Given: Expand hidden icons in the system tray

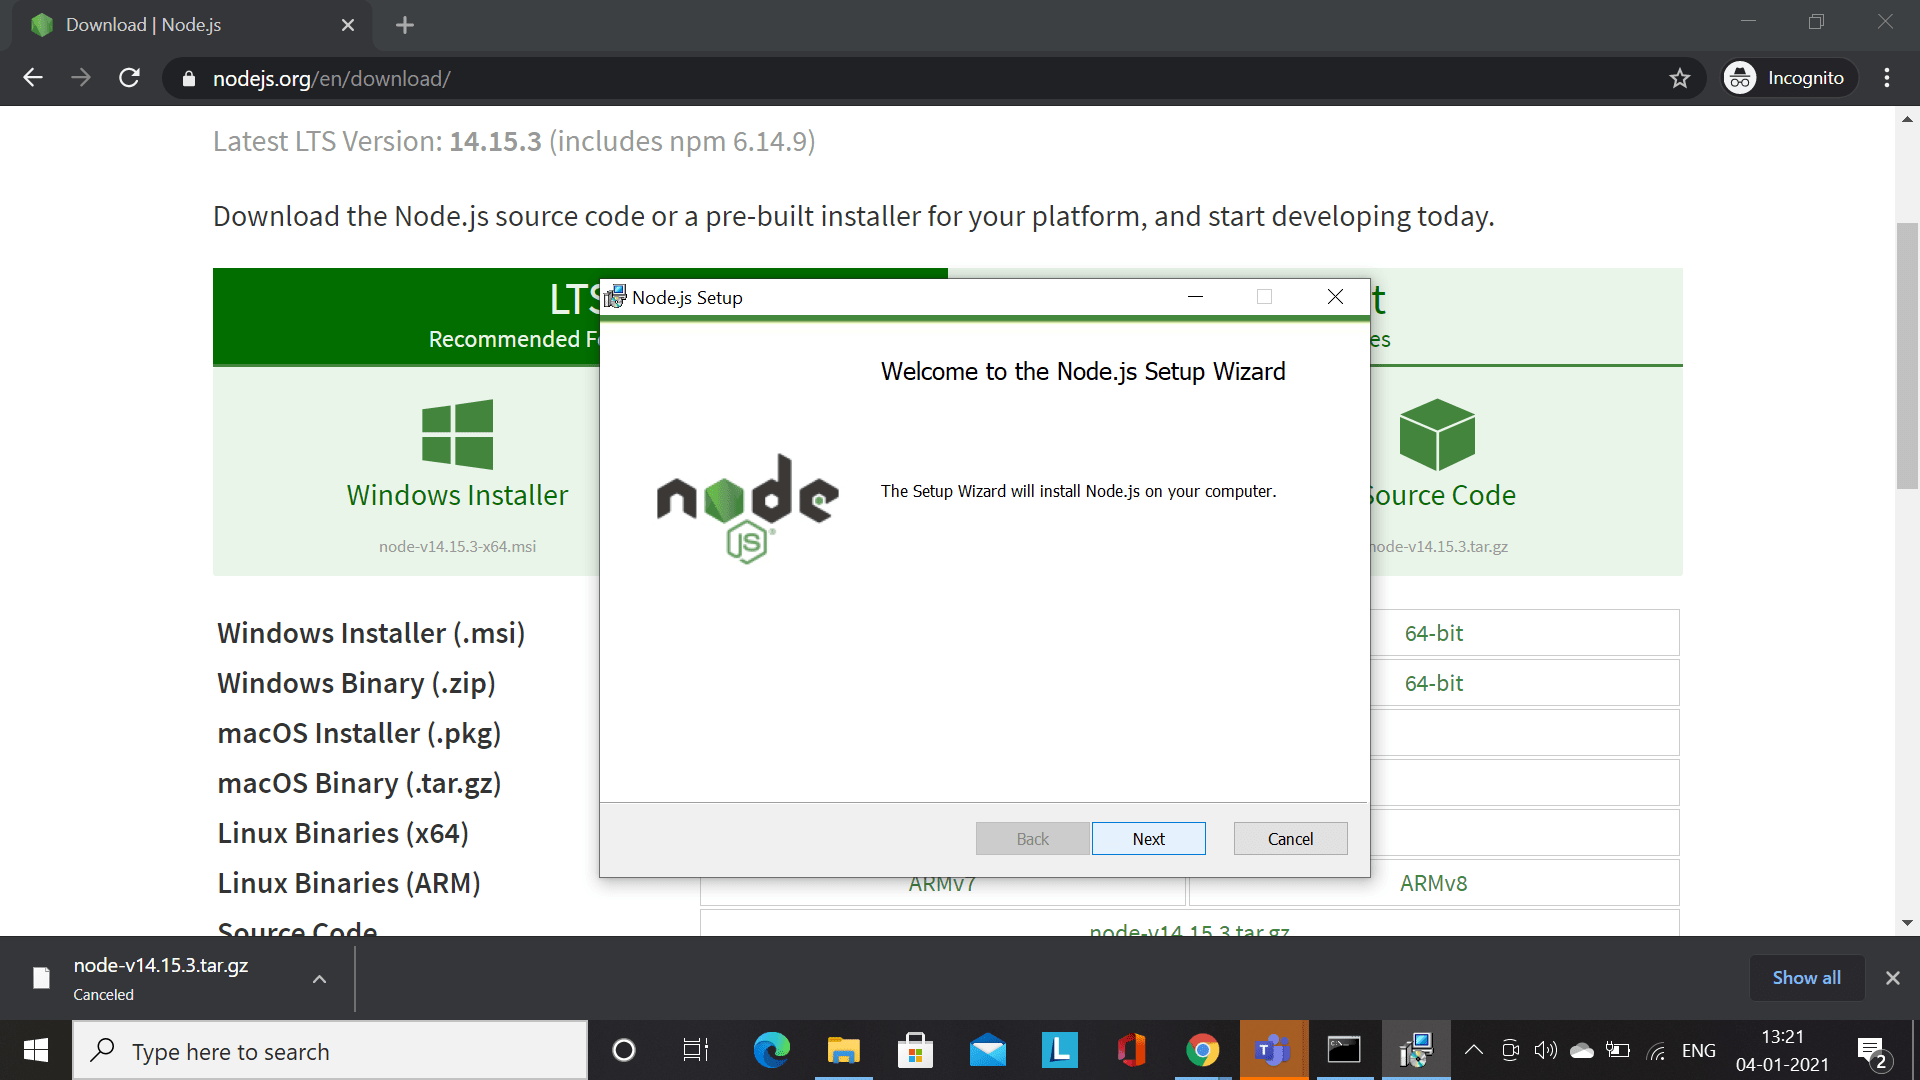Looking at the screenshot, I should coord(1473,1050).
